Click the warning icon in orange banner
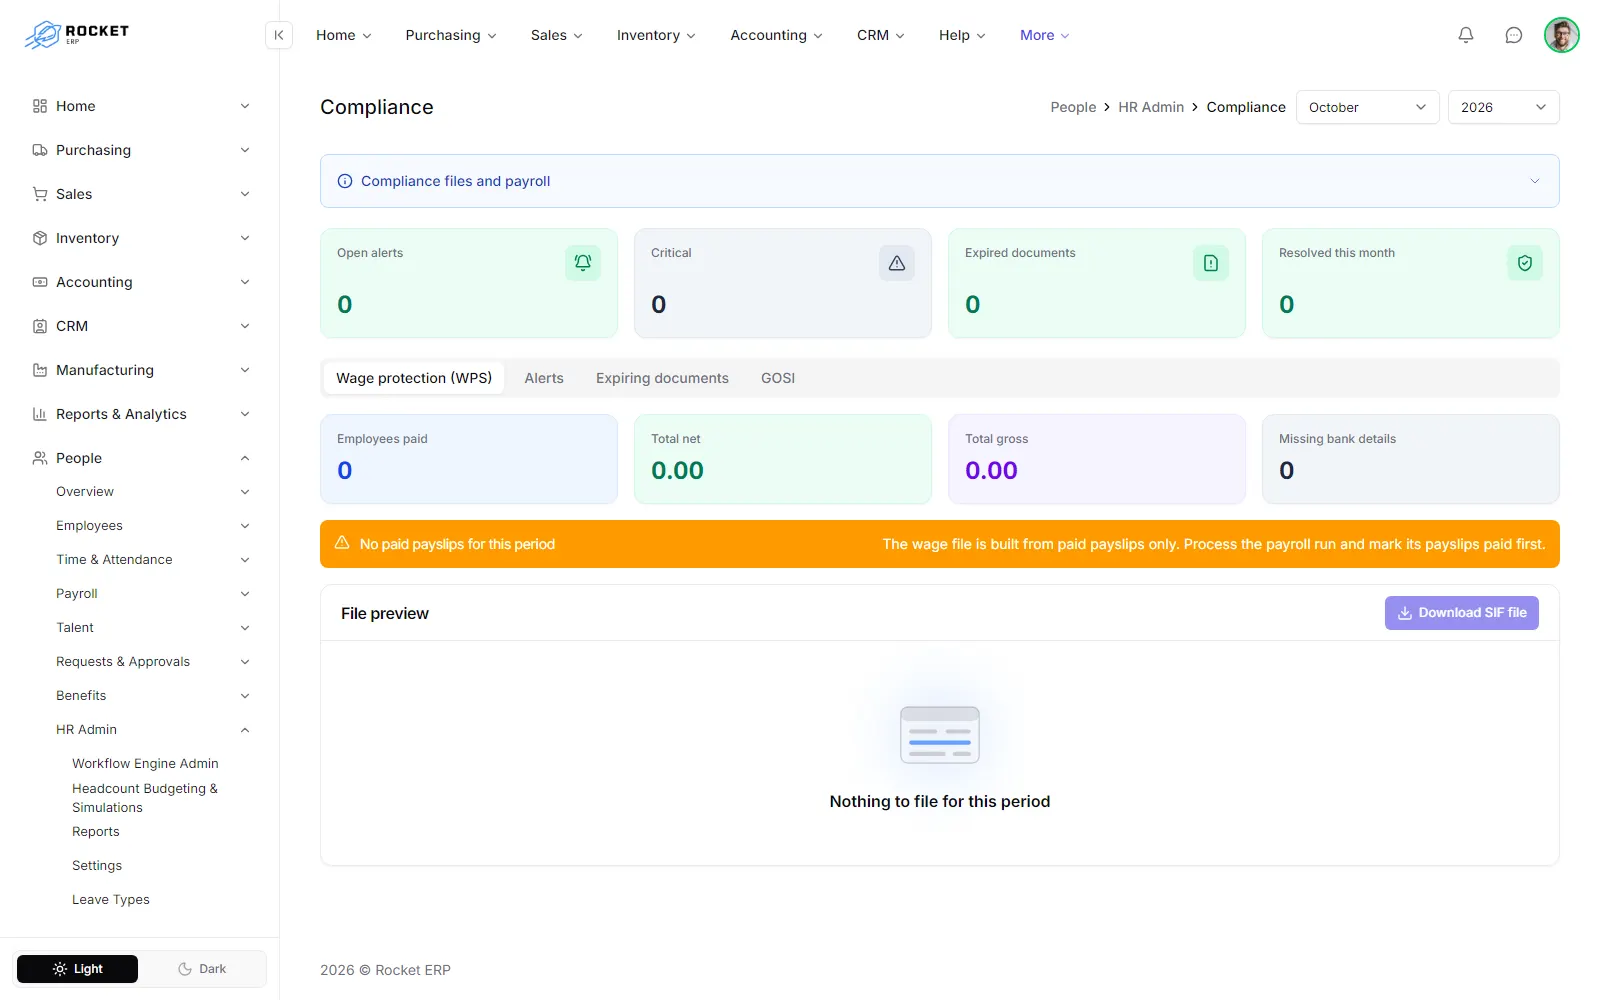1600x1000 pixels. pyautogui.click(x=342, y=543)
